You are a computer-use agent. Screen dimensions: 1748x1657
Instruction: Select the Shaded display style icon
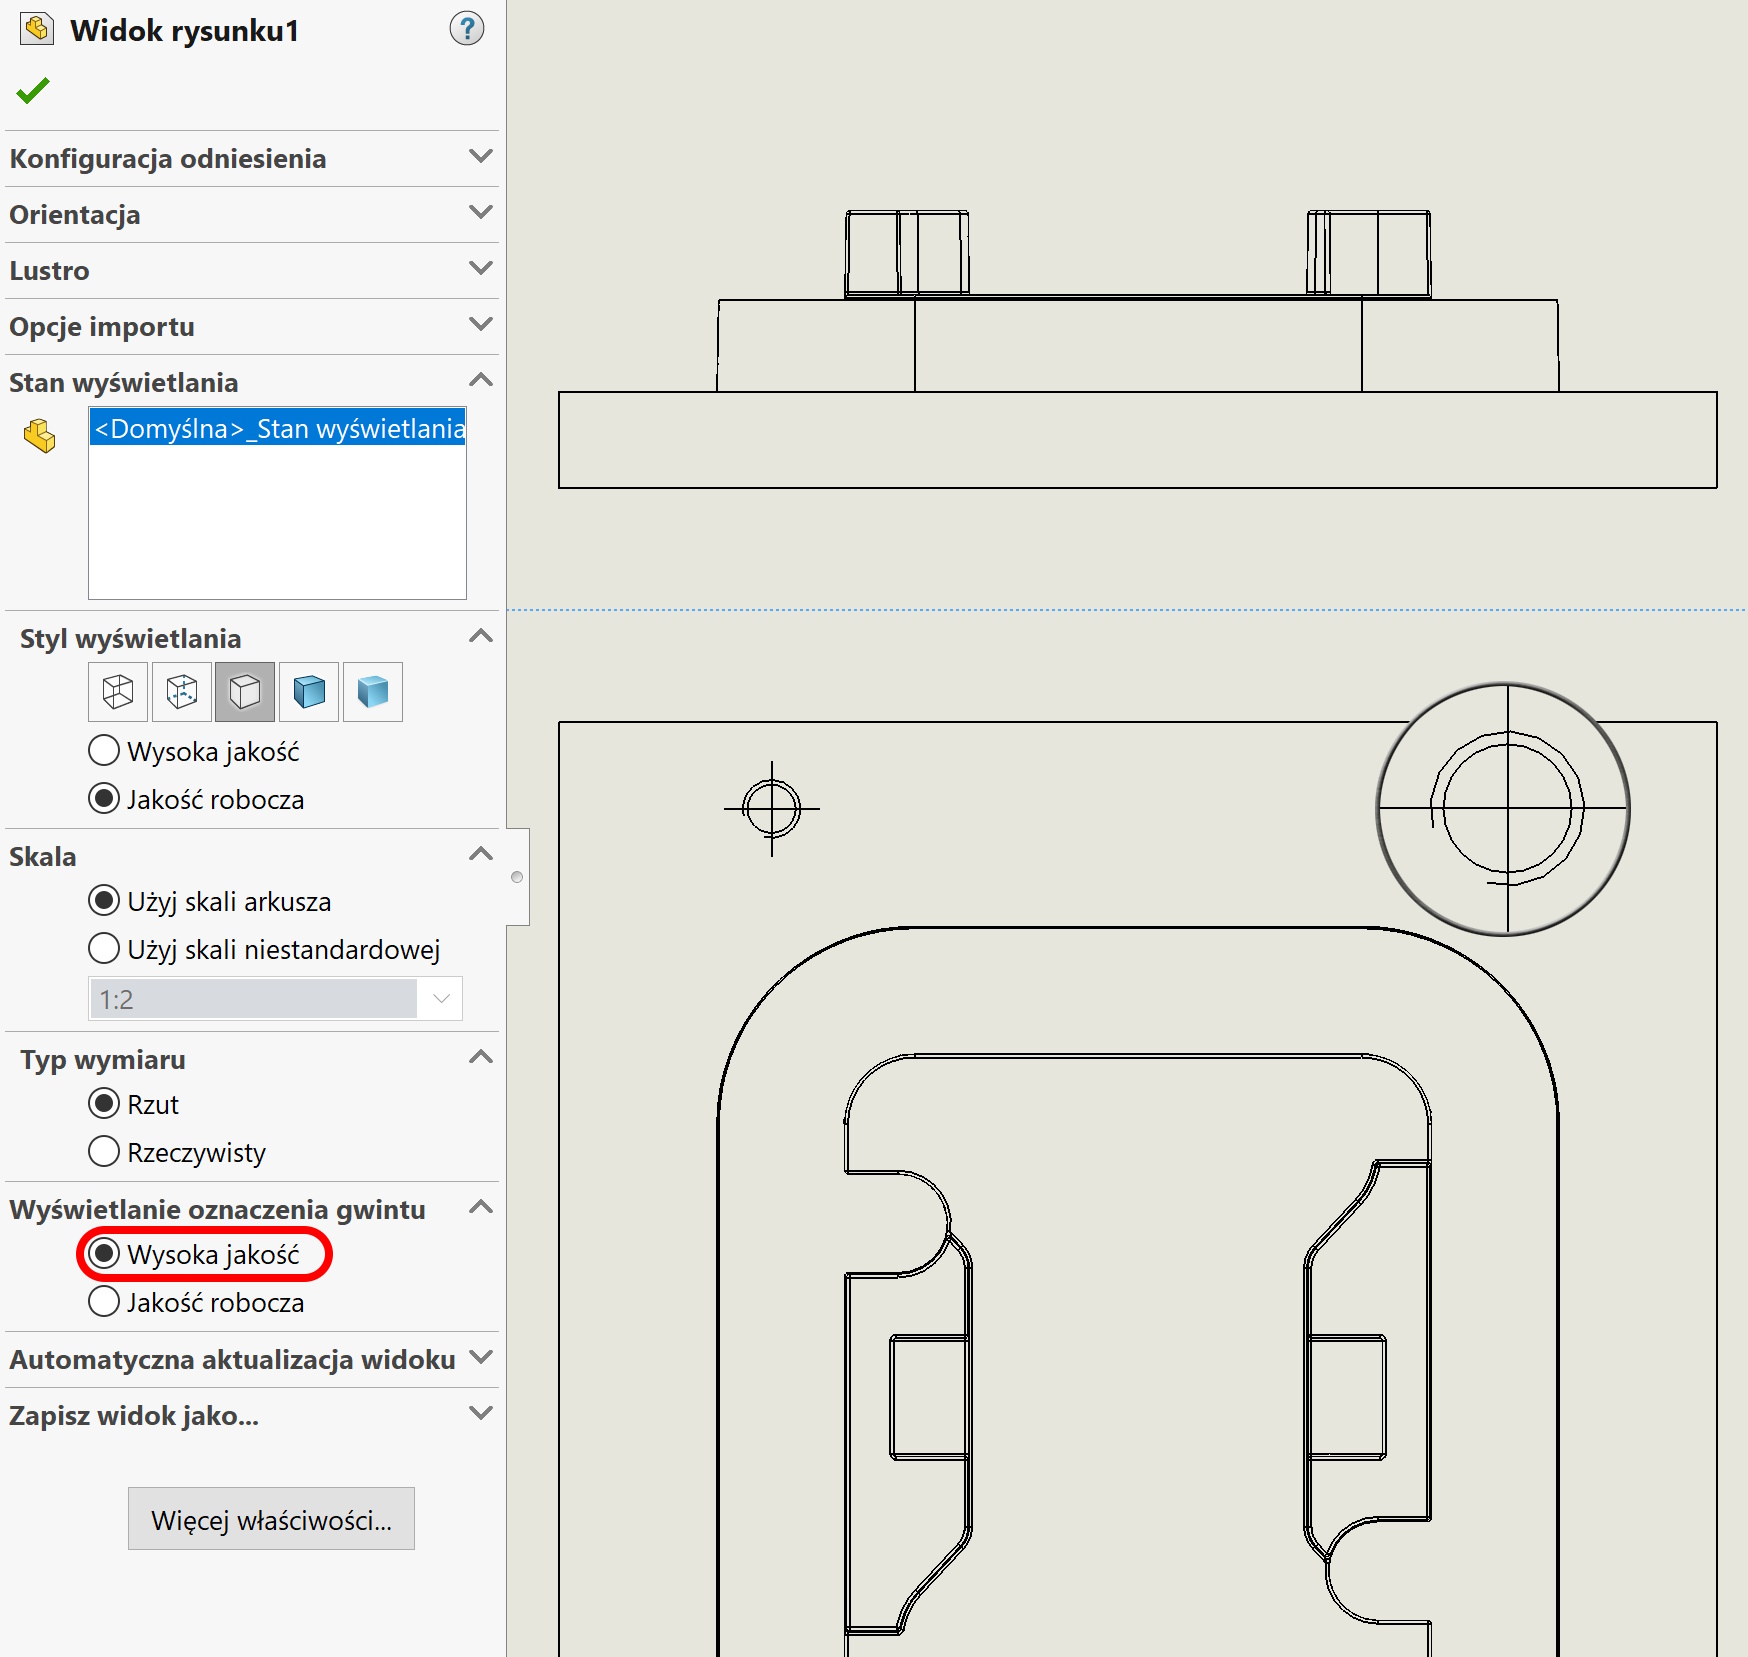(373, 691)
